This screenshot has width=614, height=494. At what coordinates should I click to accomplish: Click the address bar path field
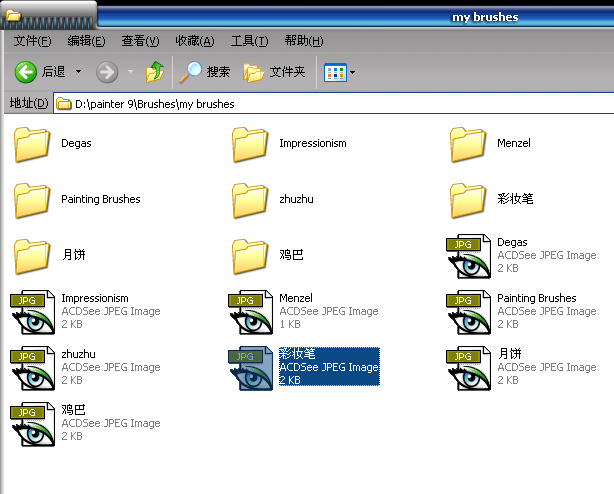[333, 104]
